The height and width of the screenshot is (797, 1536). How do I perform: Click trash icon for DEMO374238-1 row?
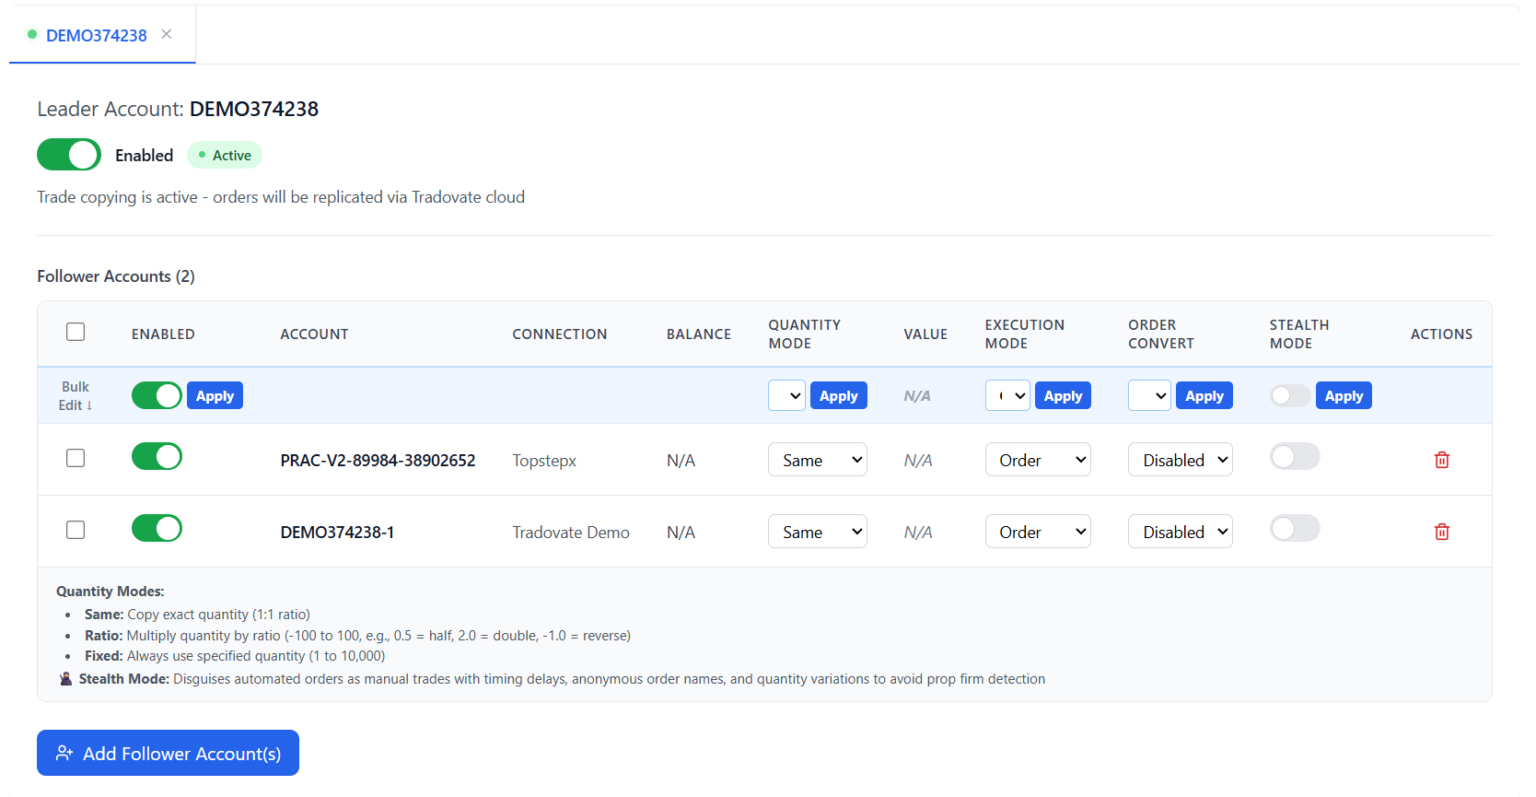(1441, 532)
